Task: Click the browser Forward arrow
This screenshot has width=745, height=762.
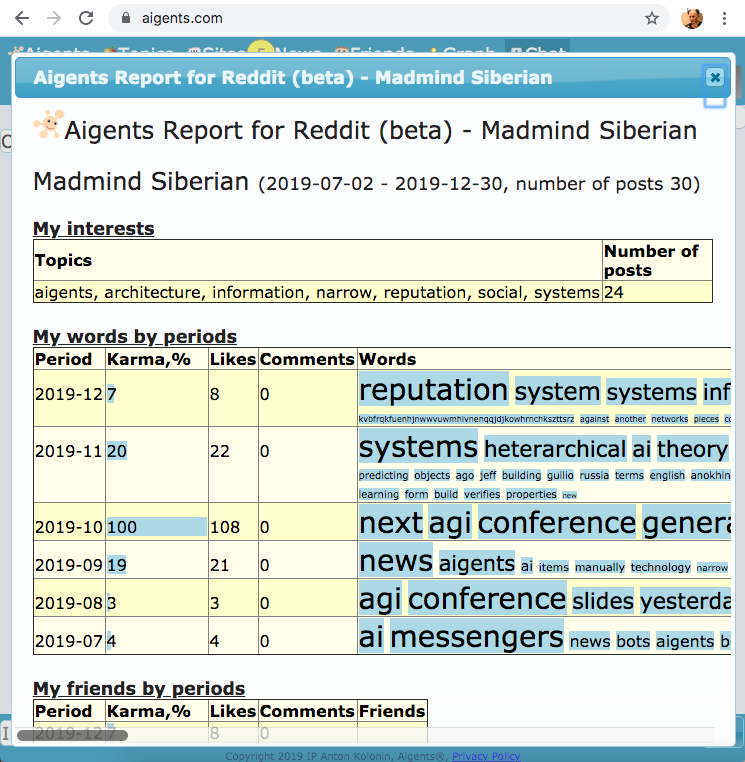Action: tap(54, 18)
